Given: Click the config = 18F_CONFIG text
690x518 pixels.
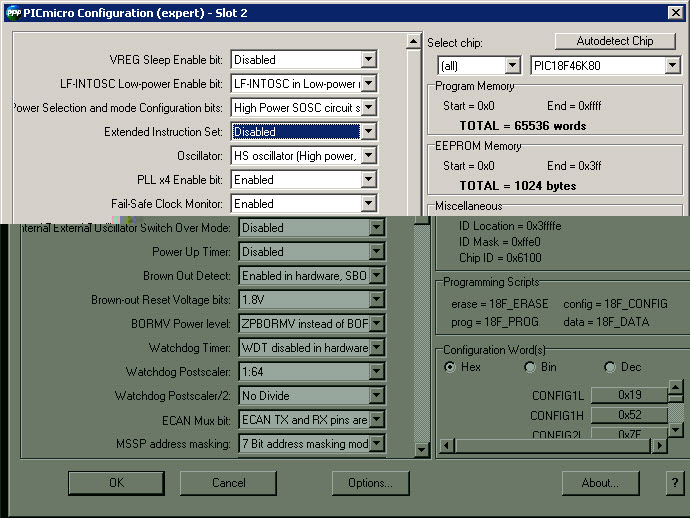Looking at the screenshot, I should click(615, 304).
